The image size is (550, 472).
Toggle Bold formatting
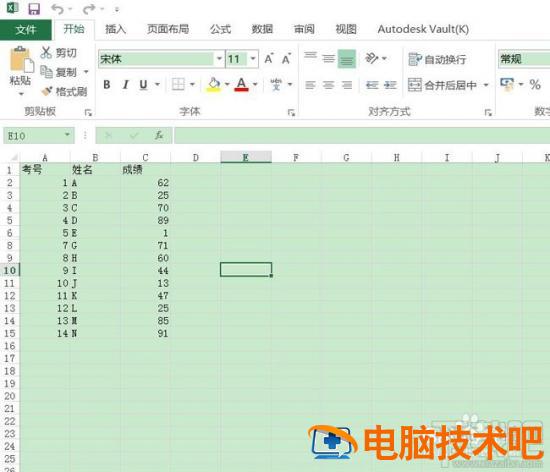click(x=107, y=85)
